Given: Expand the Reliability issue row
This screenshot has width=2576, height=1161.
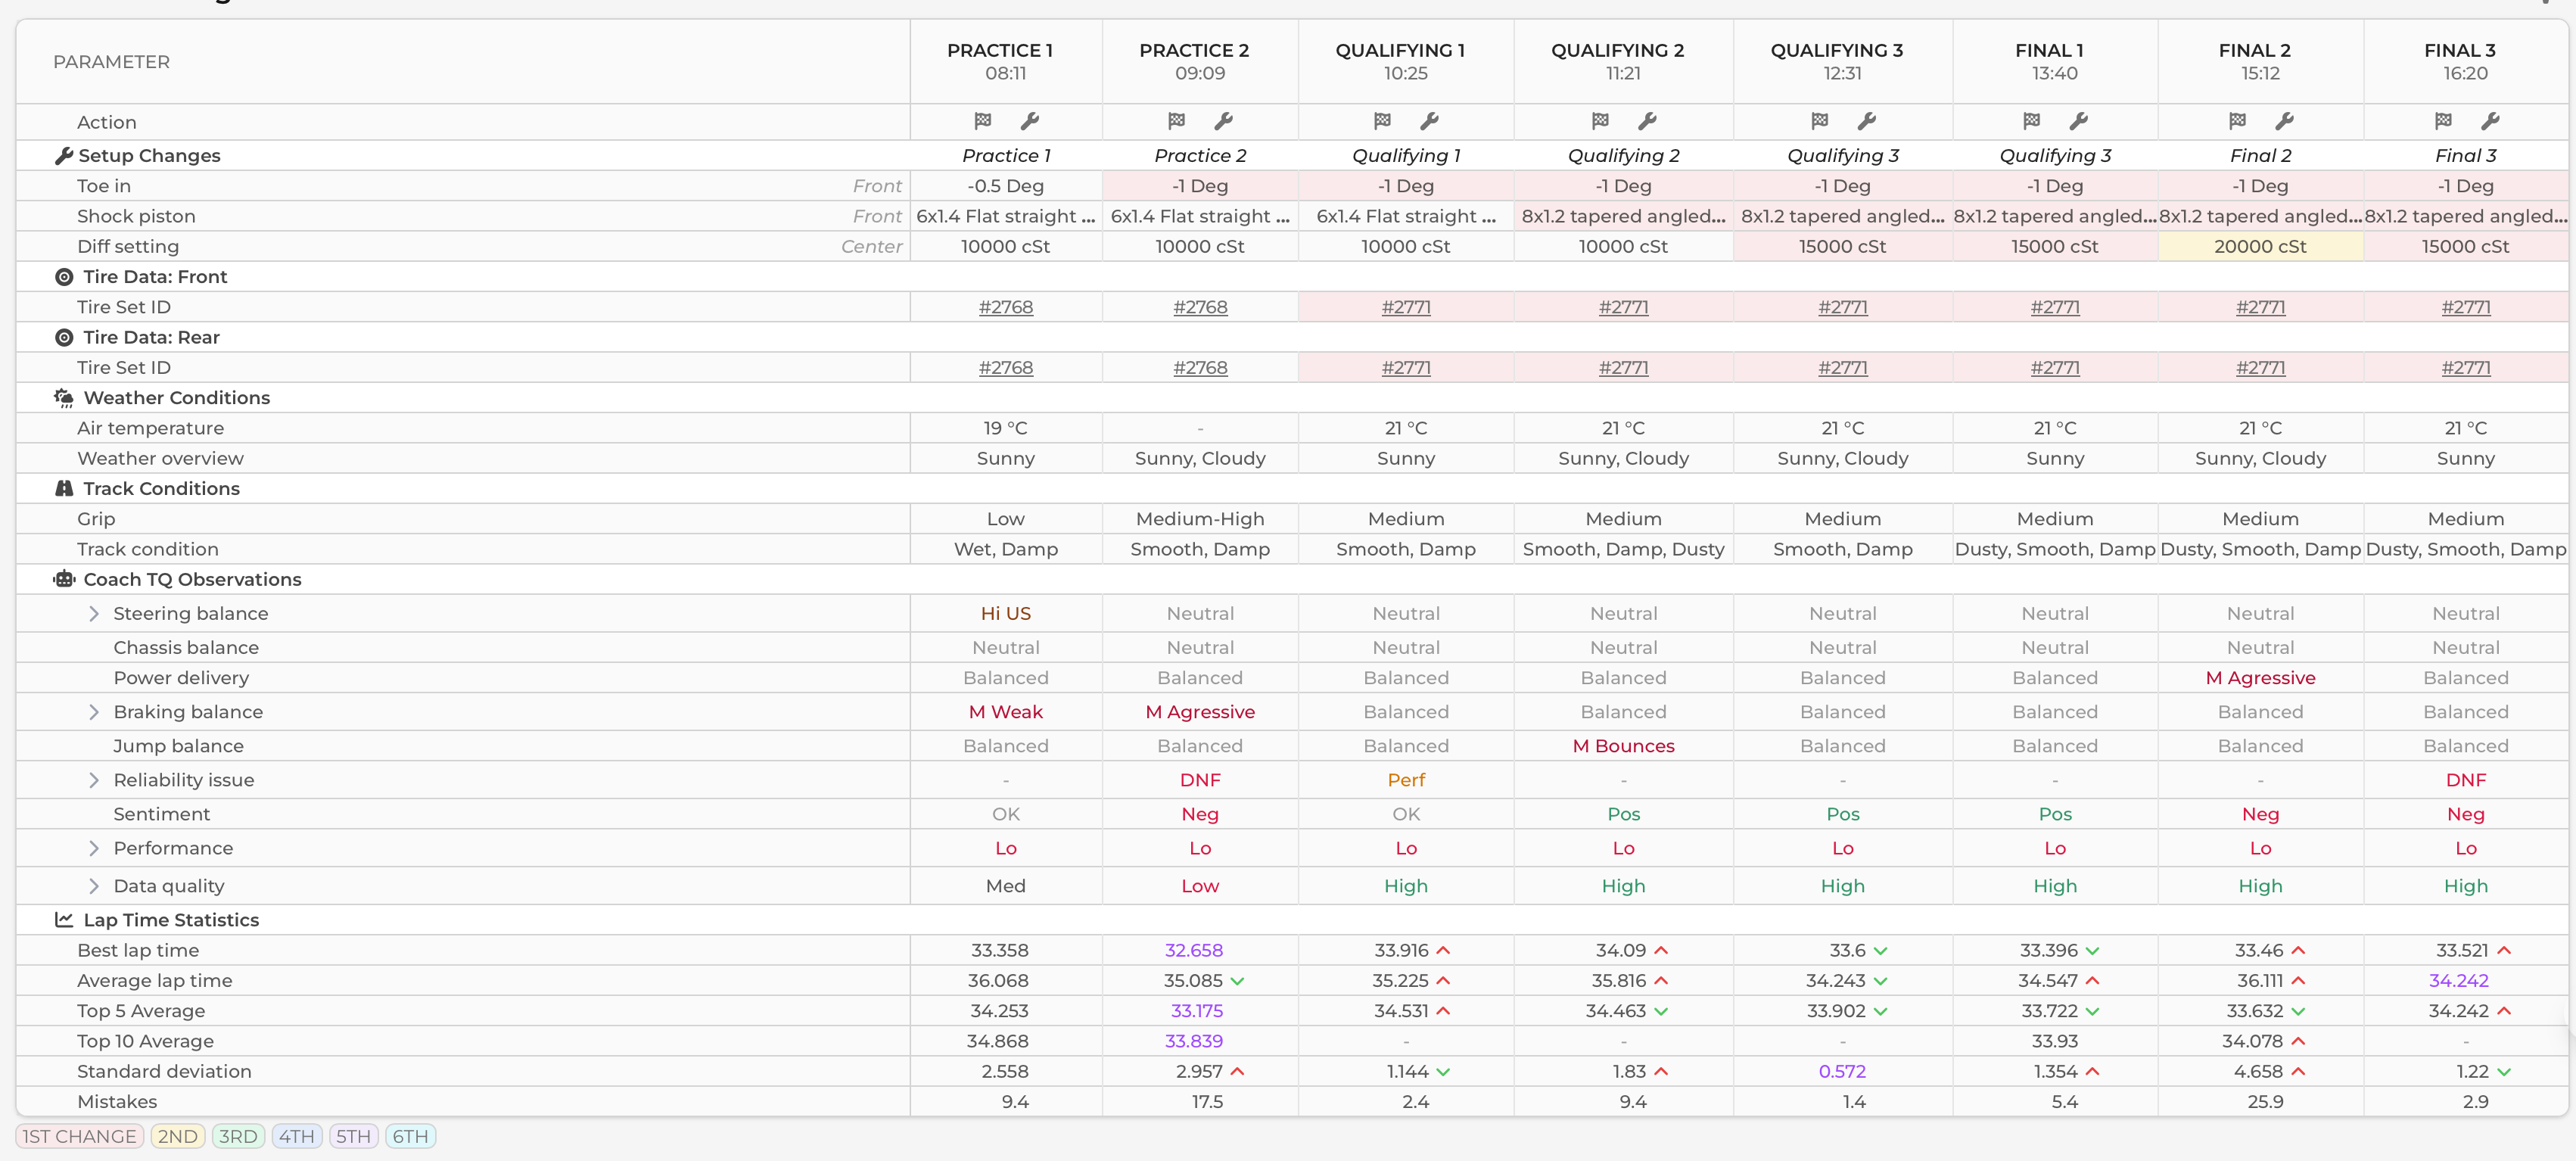Looking at the screenshot, I should pos(94,780).
